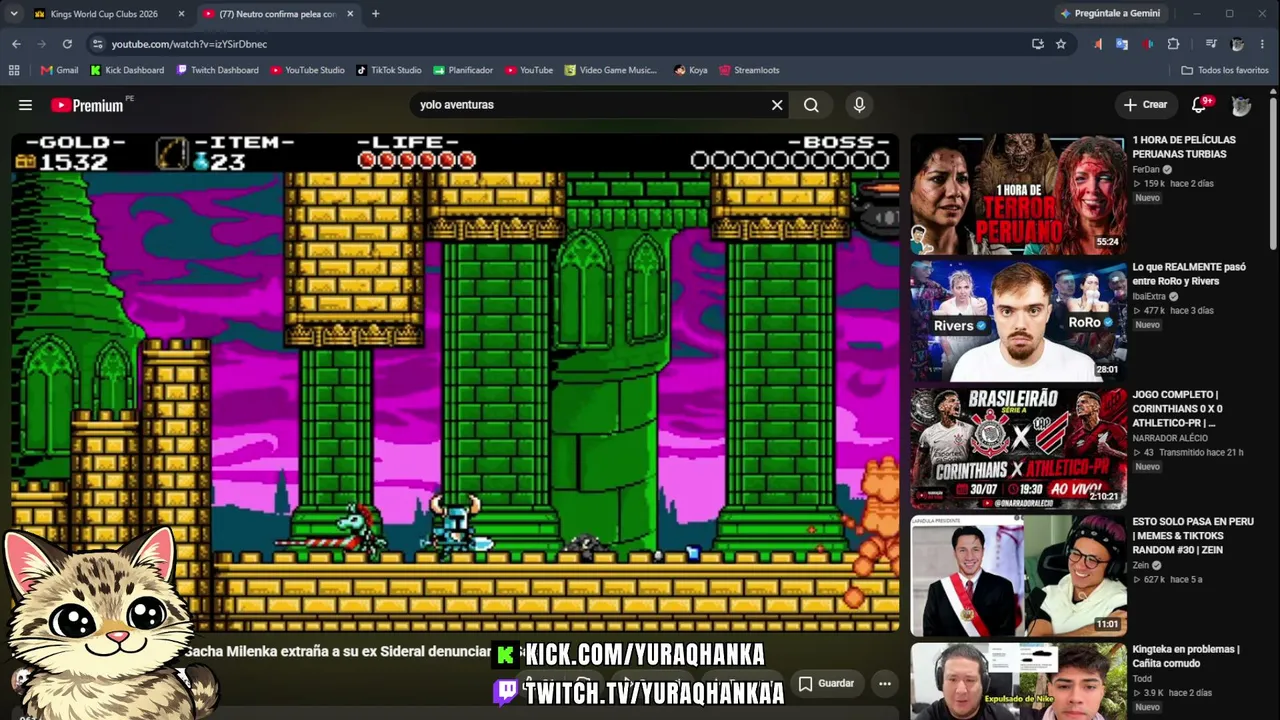Screen dimensions: 1280x720
Task: Open the Kingteka en problemas thumbnail
Action: (1018, 681)
